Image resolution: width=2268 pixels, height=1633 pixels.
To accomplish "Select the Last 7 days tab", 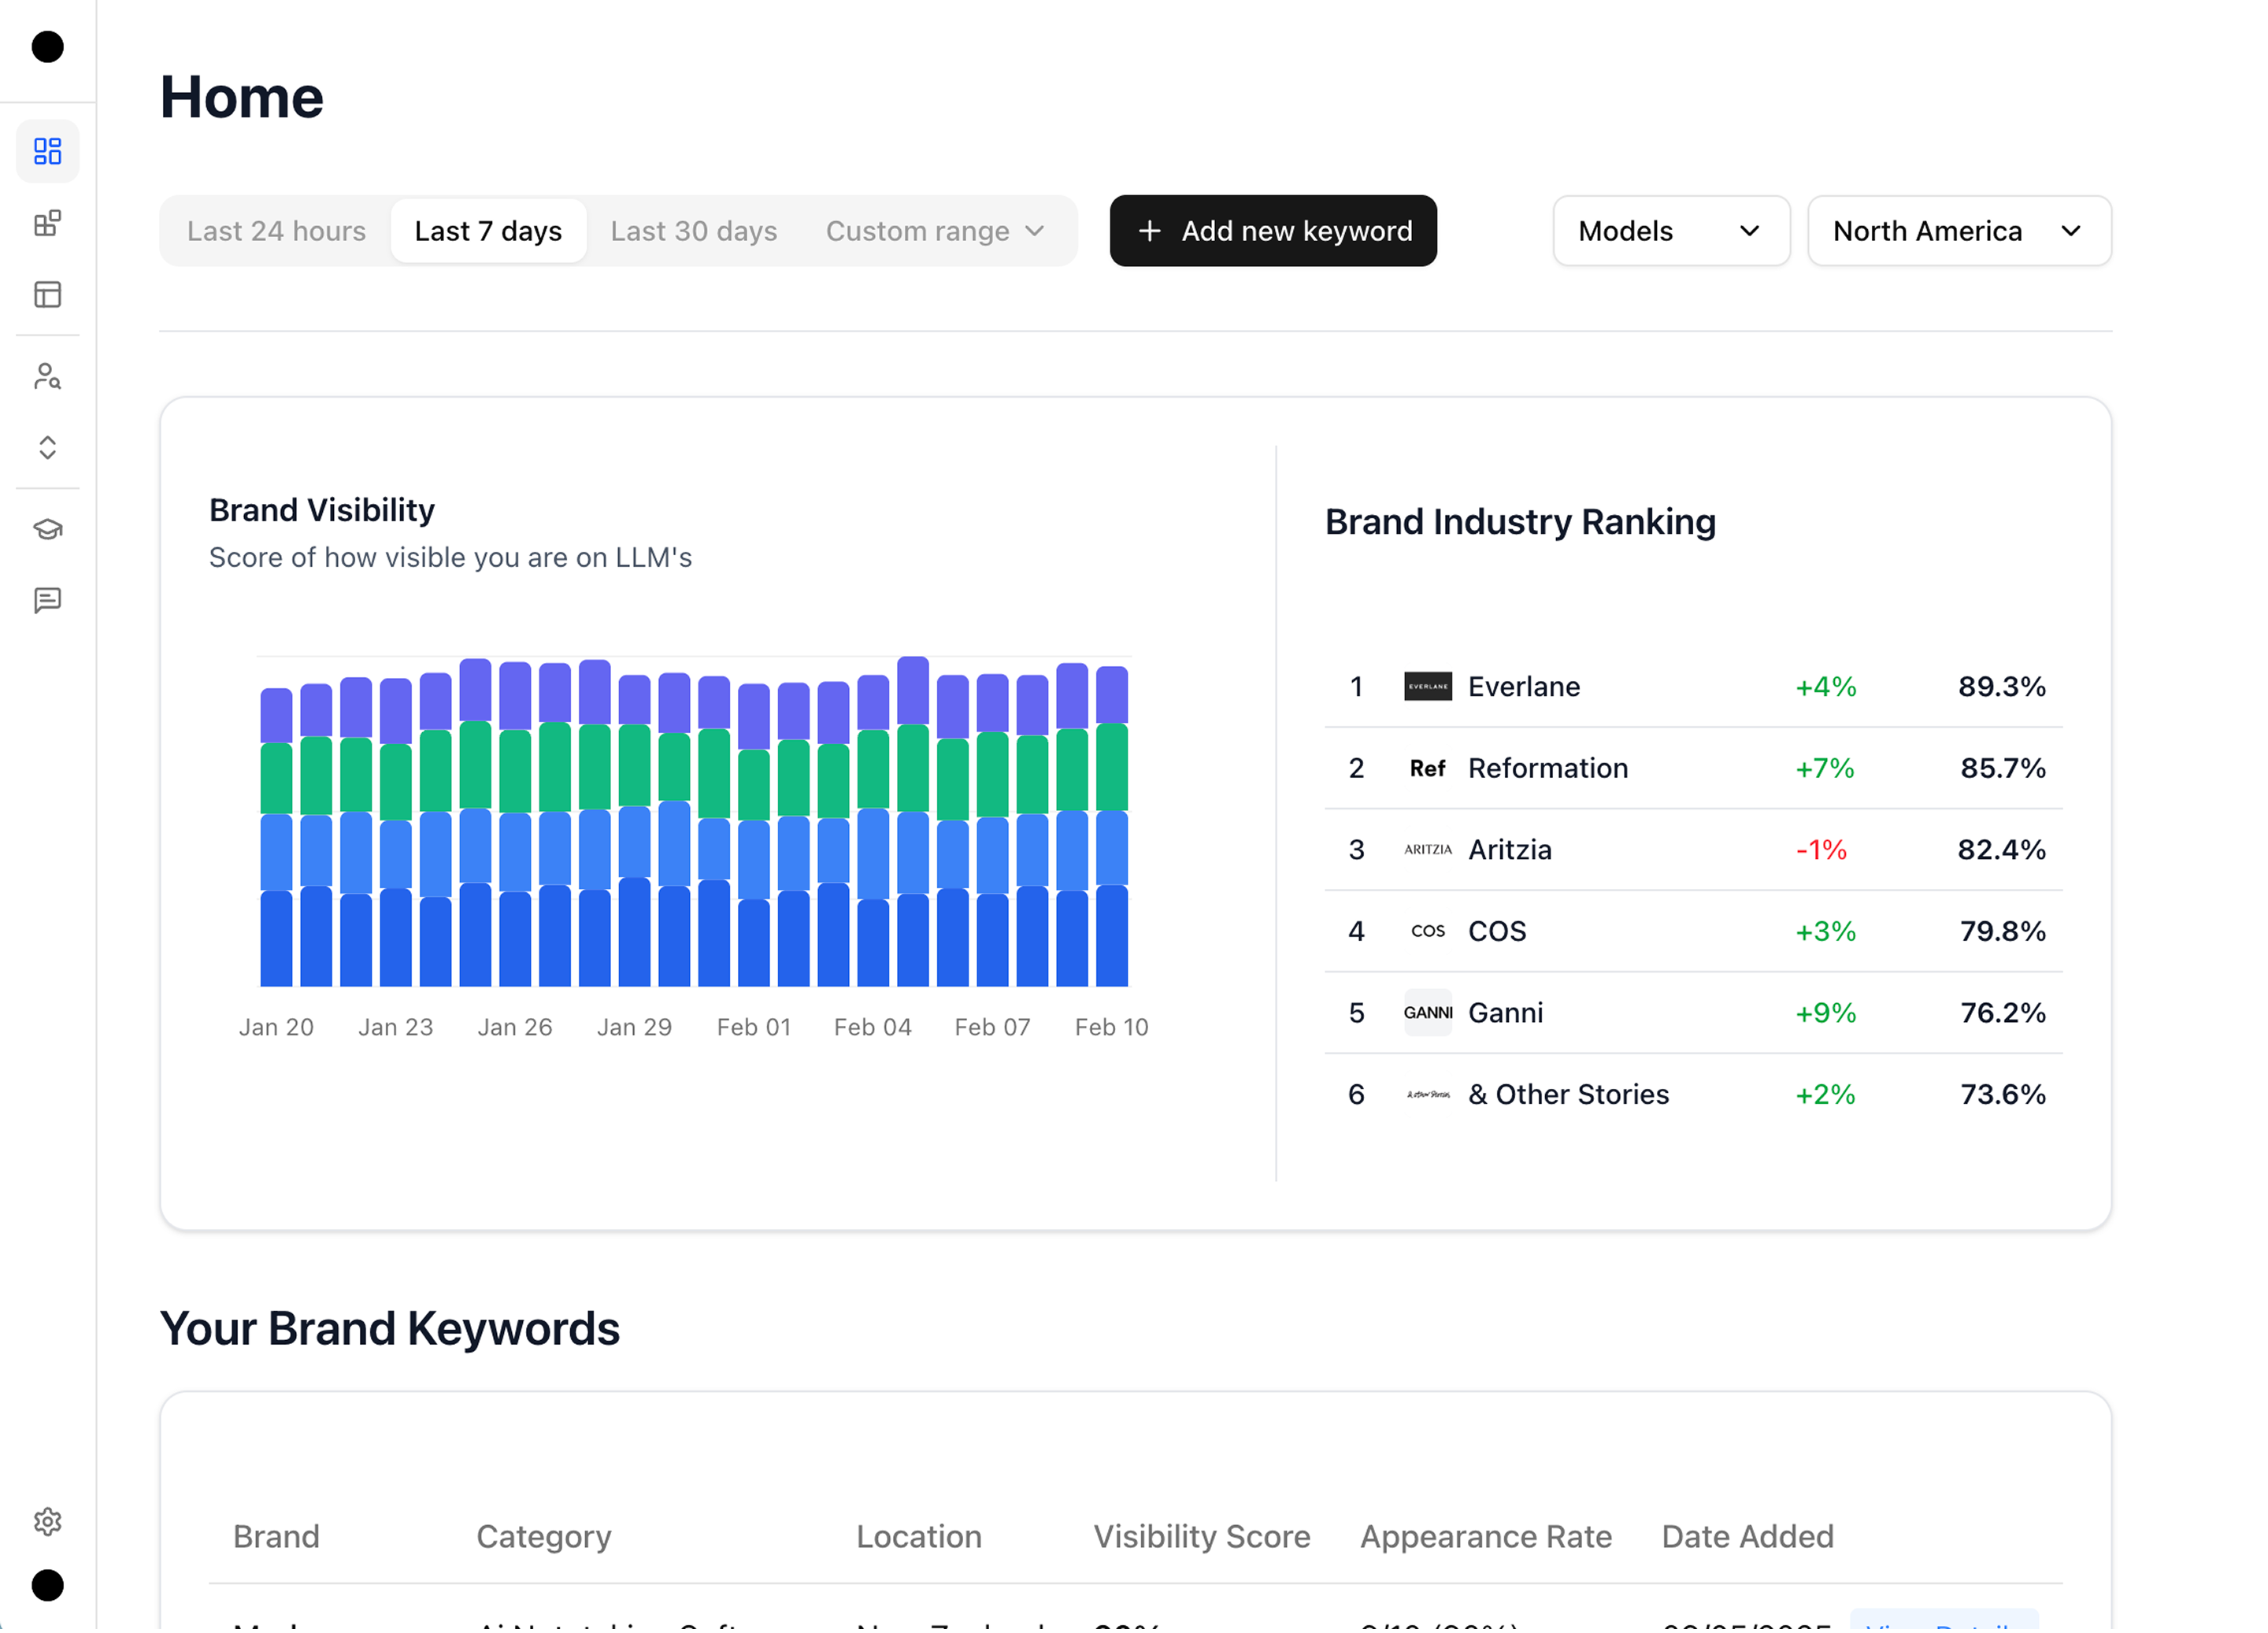I will click(489, 232).
